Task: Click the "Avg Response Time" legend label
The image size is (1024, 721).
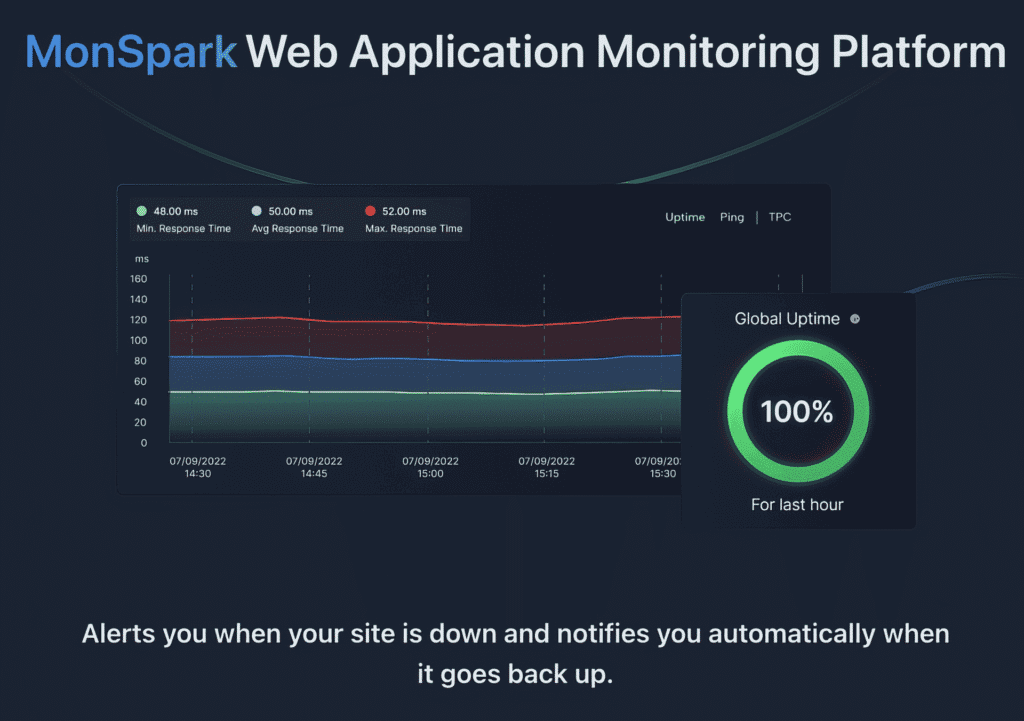Action: click(298, 229)
